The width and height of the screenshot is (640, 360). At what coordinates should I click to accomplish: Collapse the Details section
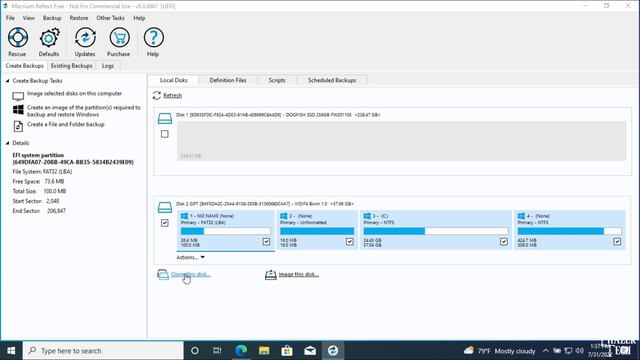[x=7, y=143]
